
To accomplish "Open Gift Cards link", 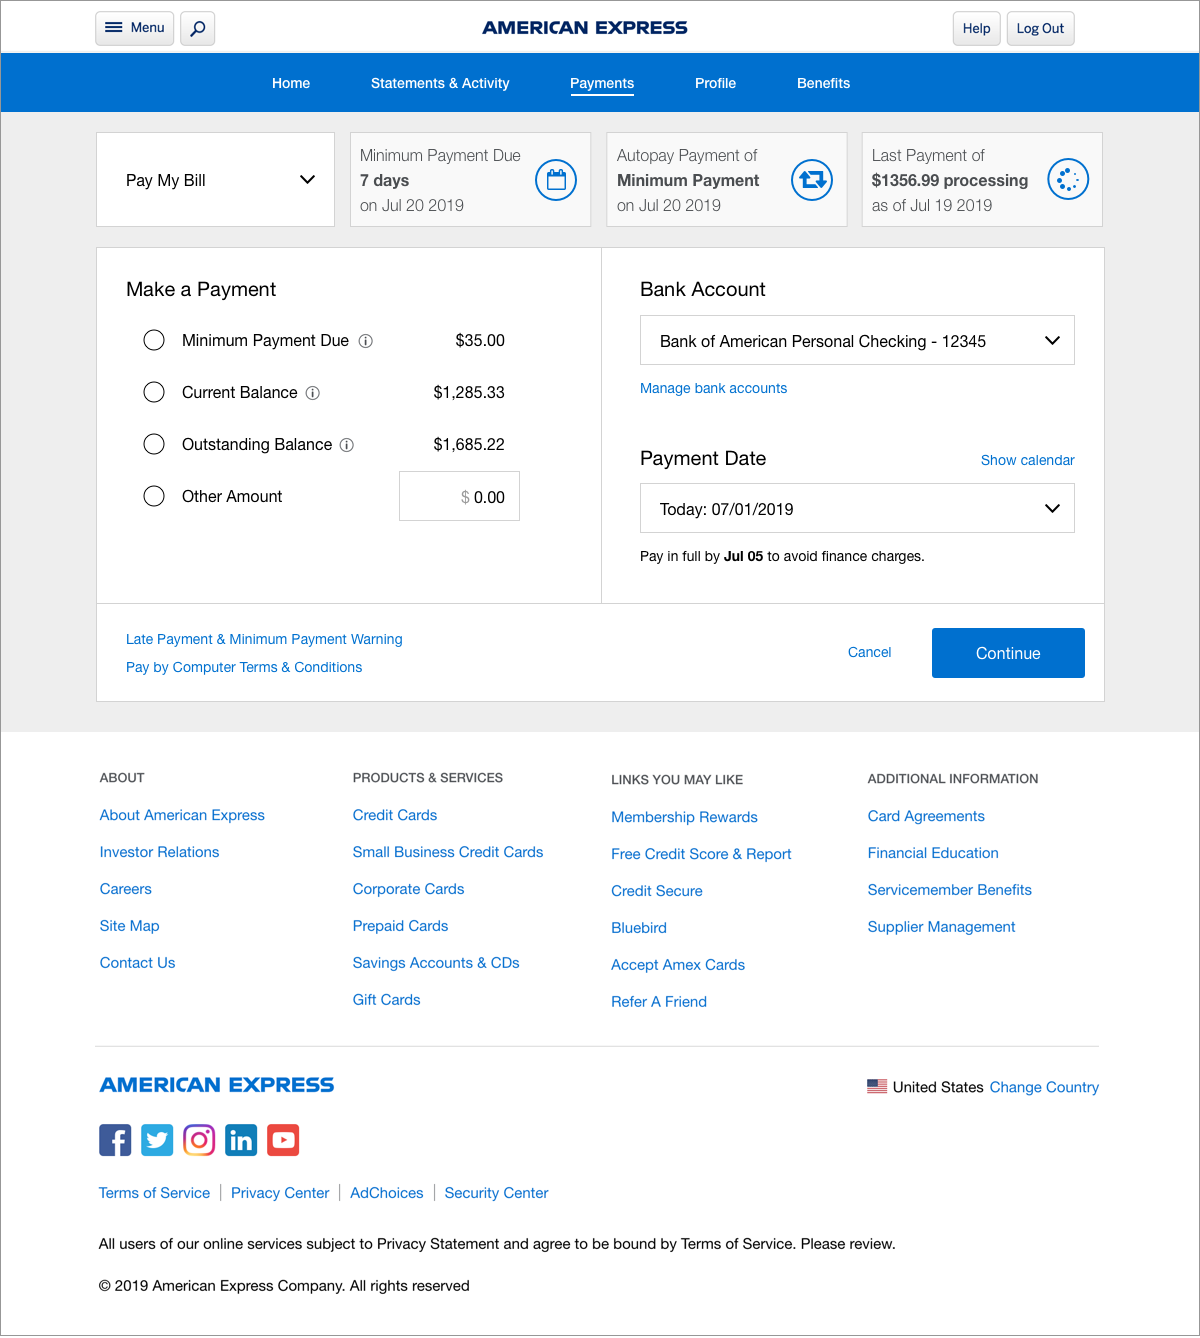I will pos(386,1000).
